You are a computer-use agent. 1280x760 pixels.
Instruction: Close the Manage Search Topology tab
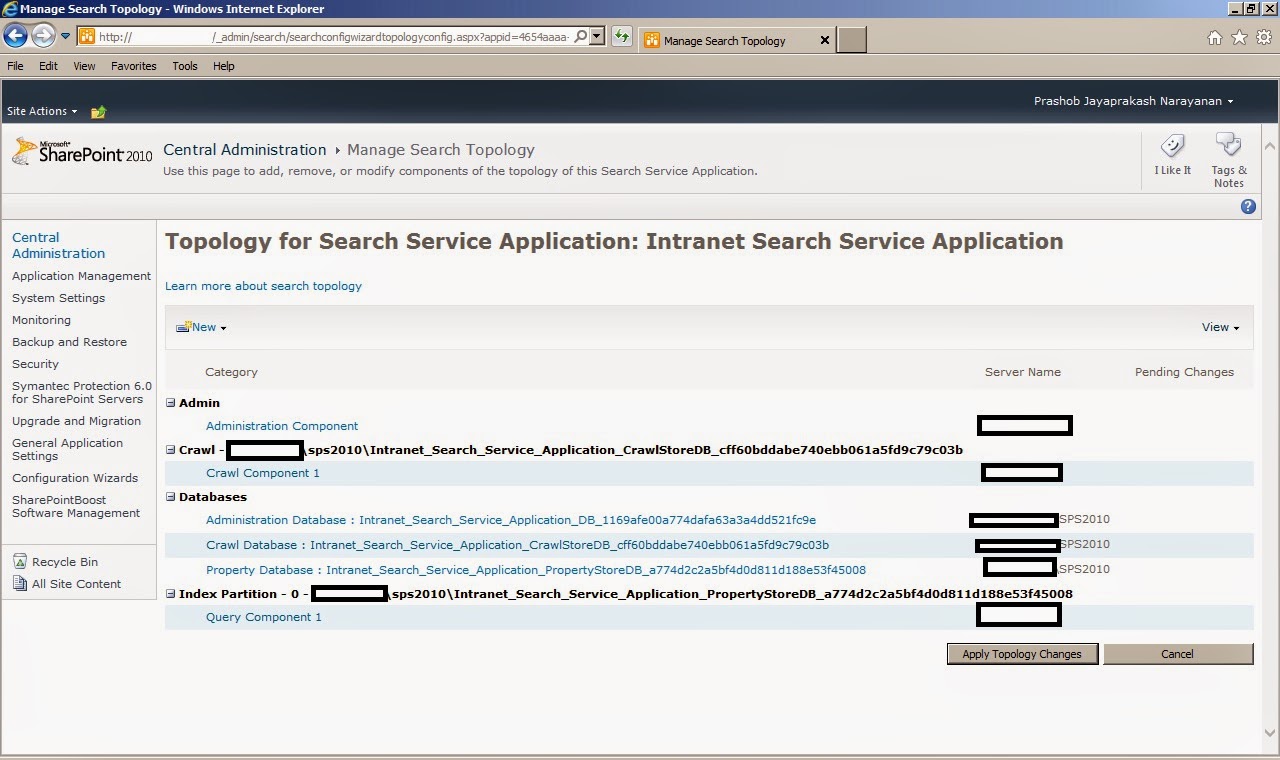825,40
